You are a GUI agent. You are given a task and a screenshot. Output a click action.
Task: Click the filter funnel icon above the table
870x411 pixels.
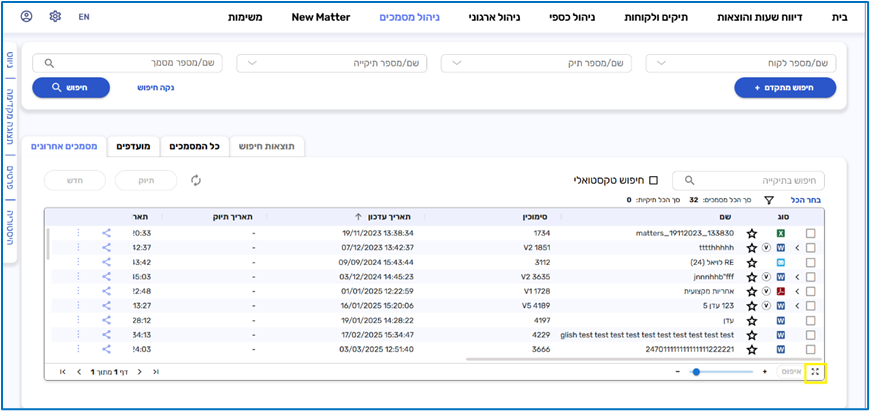[769, 200]
